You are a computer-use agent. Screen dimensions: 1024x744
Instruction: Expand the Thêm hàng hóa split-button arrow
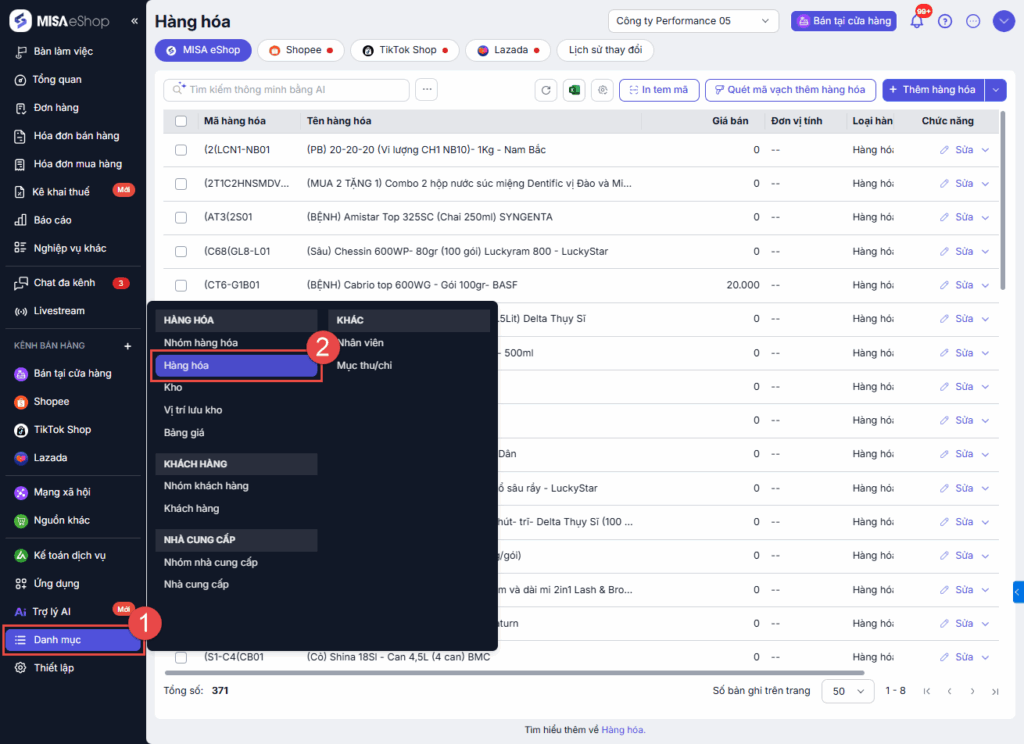(996, 89)
